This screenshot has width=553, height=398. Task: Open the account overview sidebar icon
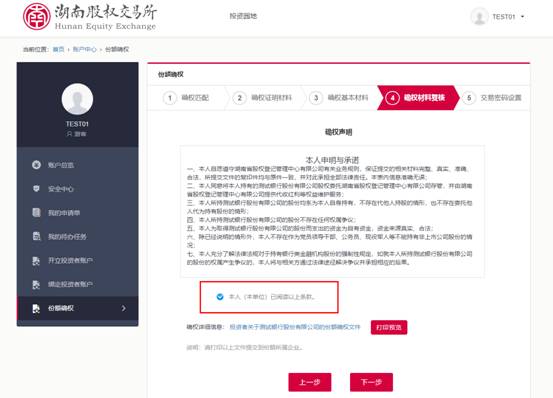(36, 165)
